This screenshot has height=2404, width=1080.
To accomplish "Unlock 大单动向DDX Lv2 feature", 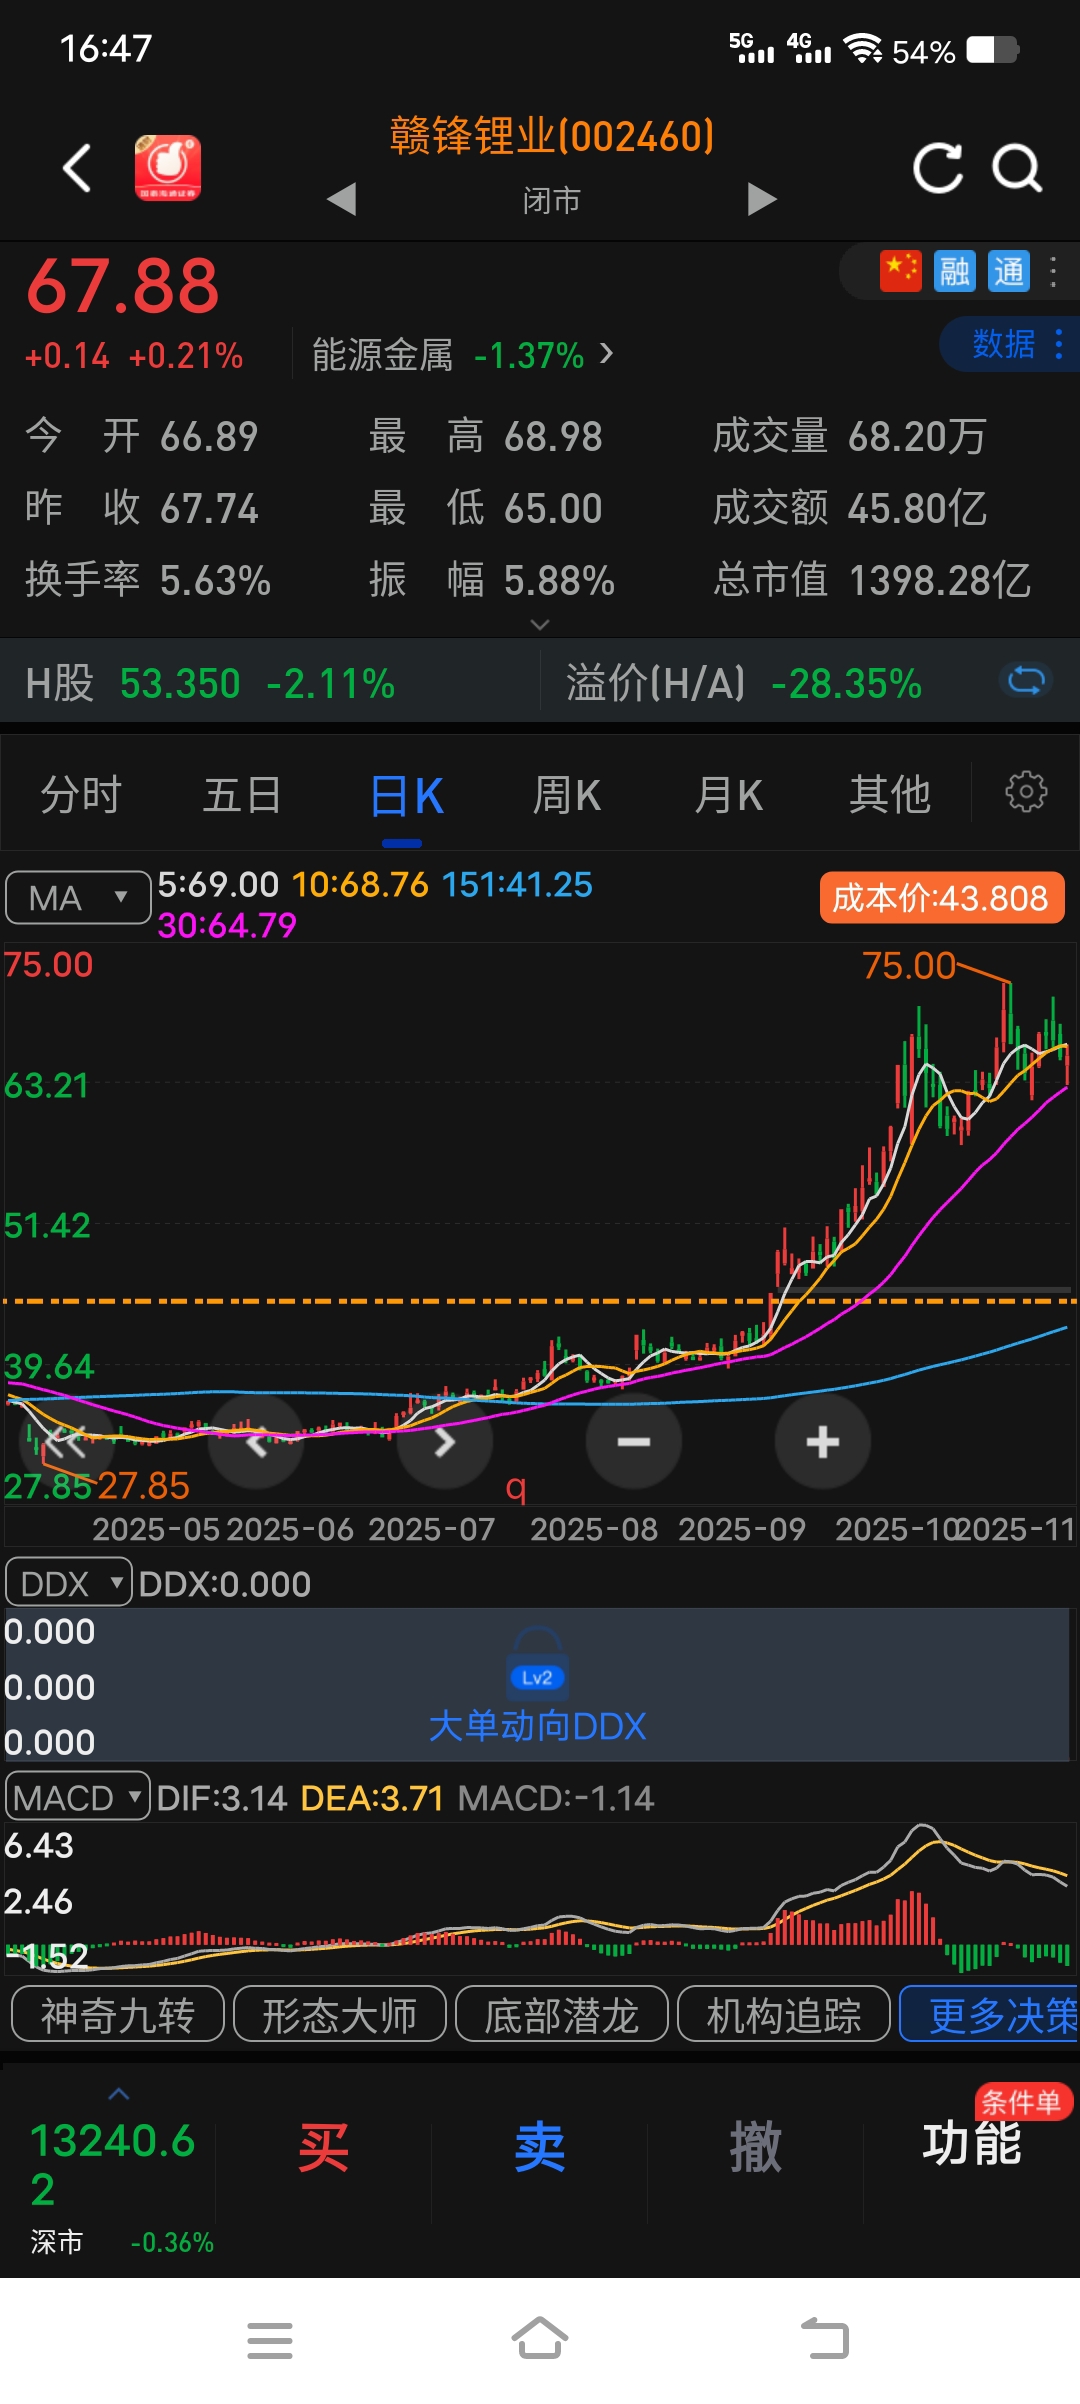I will [x=538, y=1727].
